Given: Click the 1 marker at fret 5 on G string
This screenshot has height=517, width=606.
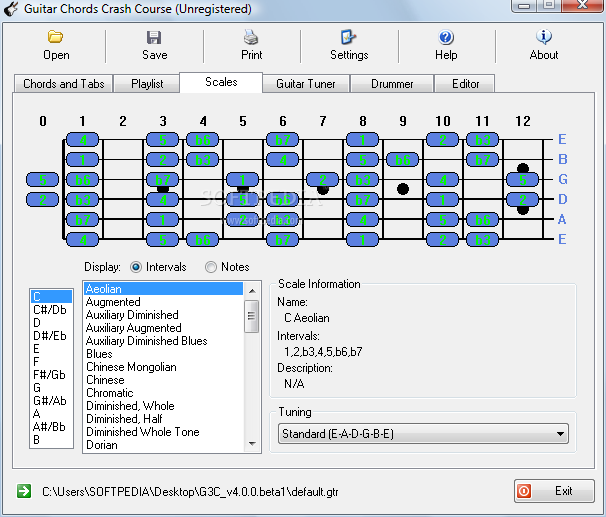Looking at the screenshot, I should coord(242,180).
